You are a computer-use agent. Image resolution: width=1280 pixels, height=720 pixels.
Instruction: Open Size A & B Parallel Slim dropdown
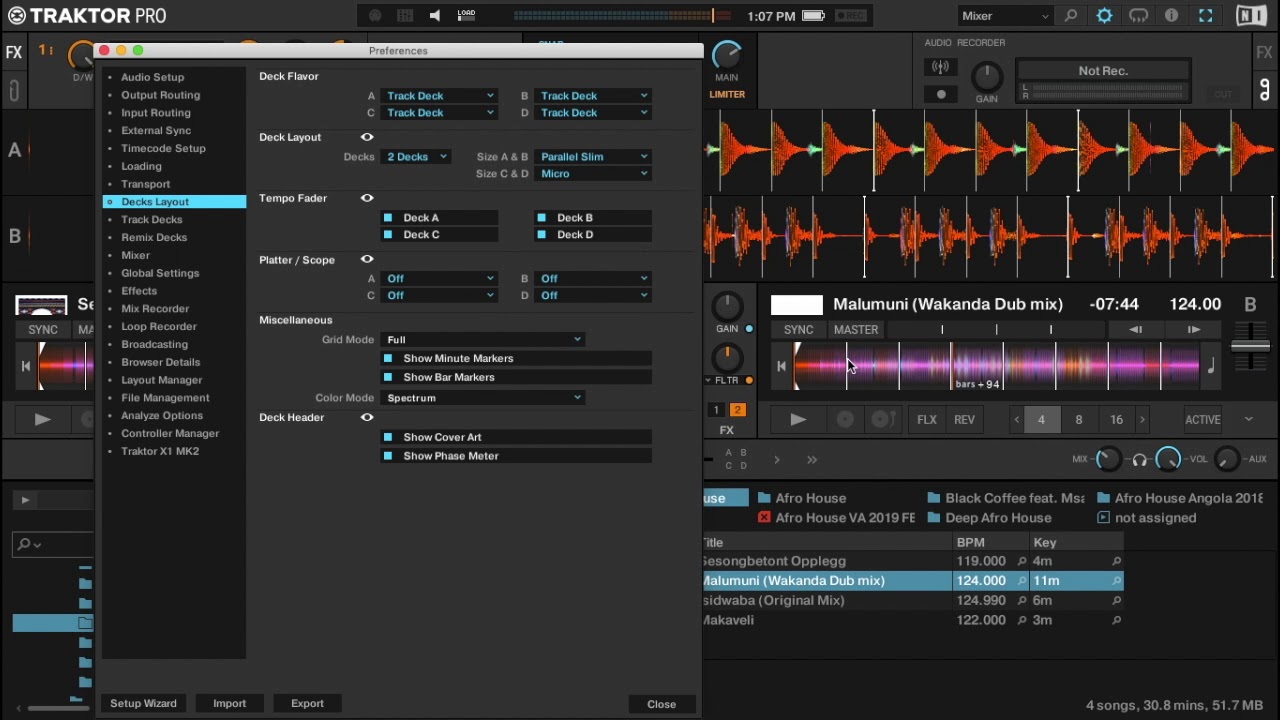click(593, 157)
